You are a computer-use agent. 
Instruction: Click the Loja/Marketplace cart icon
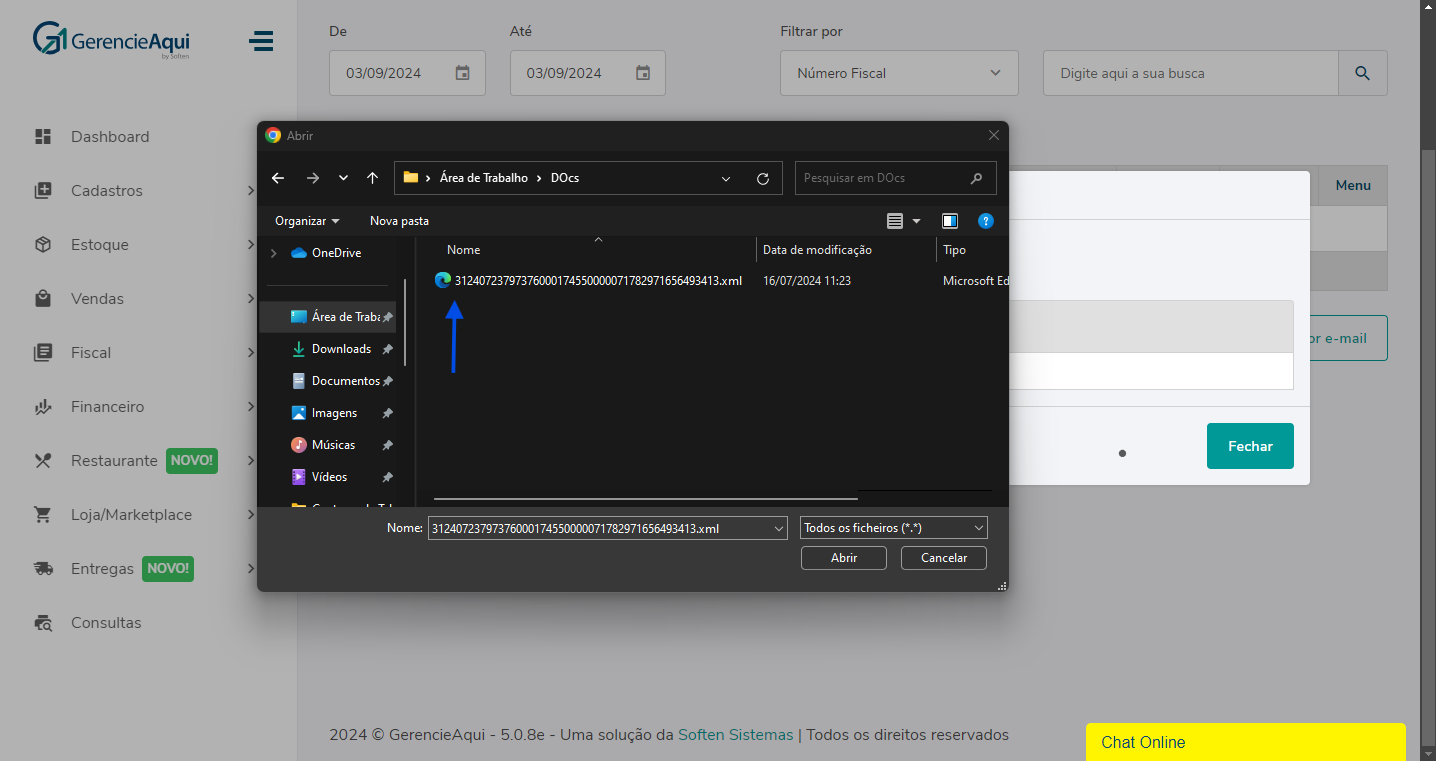[x=42, y=514]
